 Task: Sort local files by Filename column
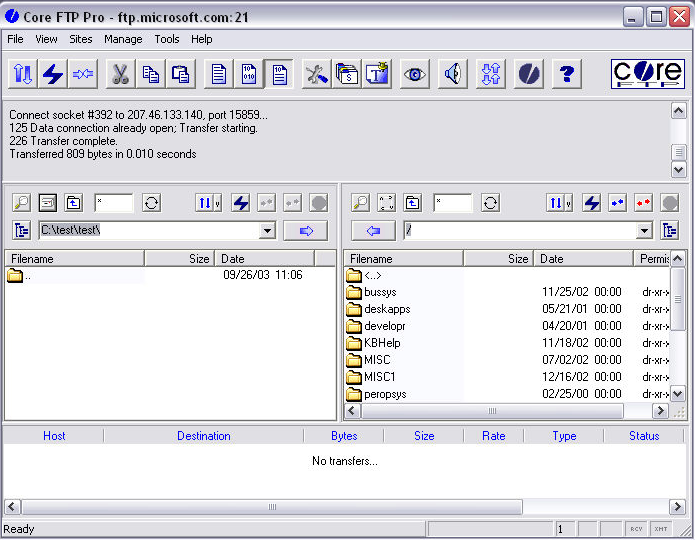click(74, 258)
